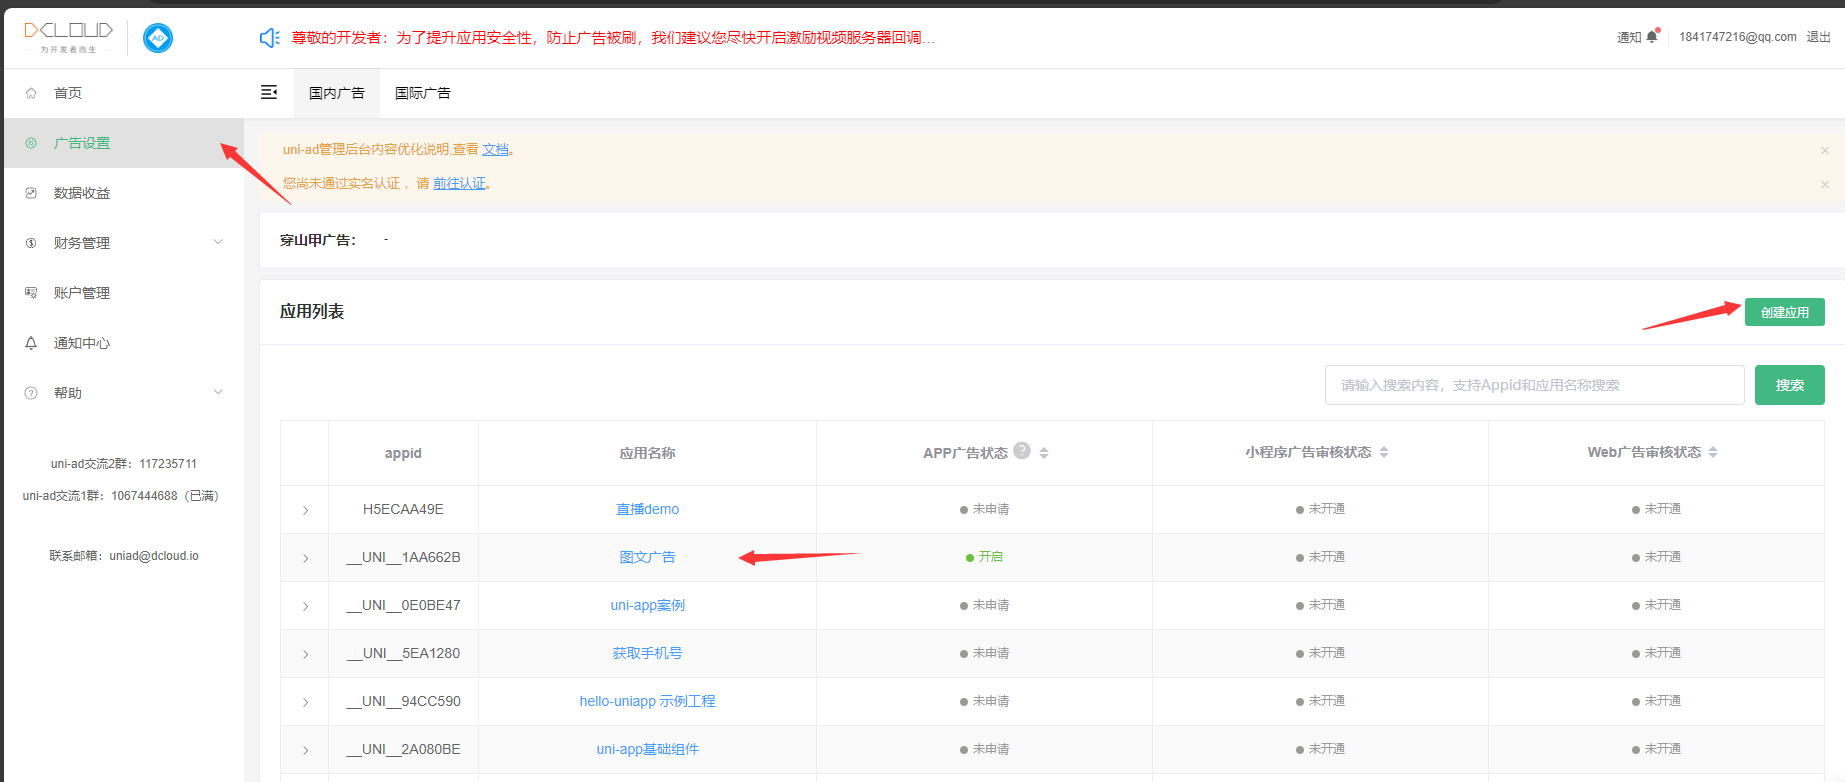The width and height of the screenshot is (1845, 782).
Task: Click appid cell H5ECAA49E
Action: pos(403,509)
